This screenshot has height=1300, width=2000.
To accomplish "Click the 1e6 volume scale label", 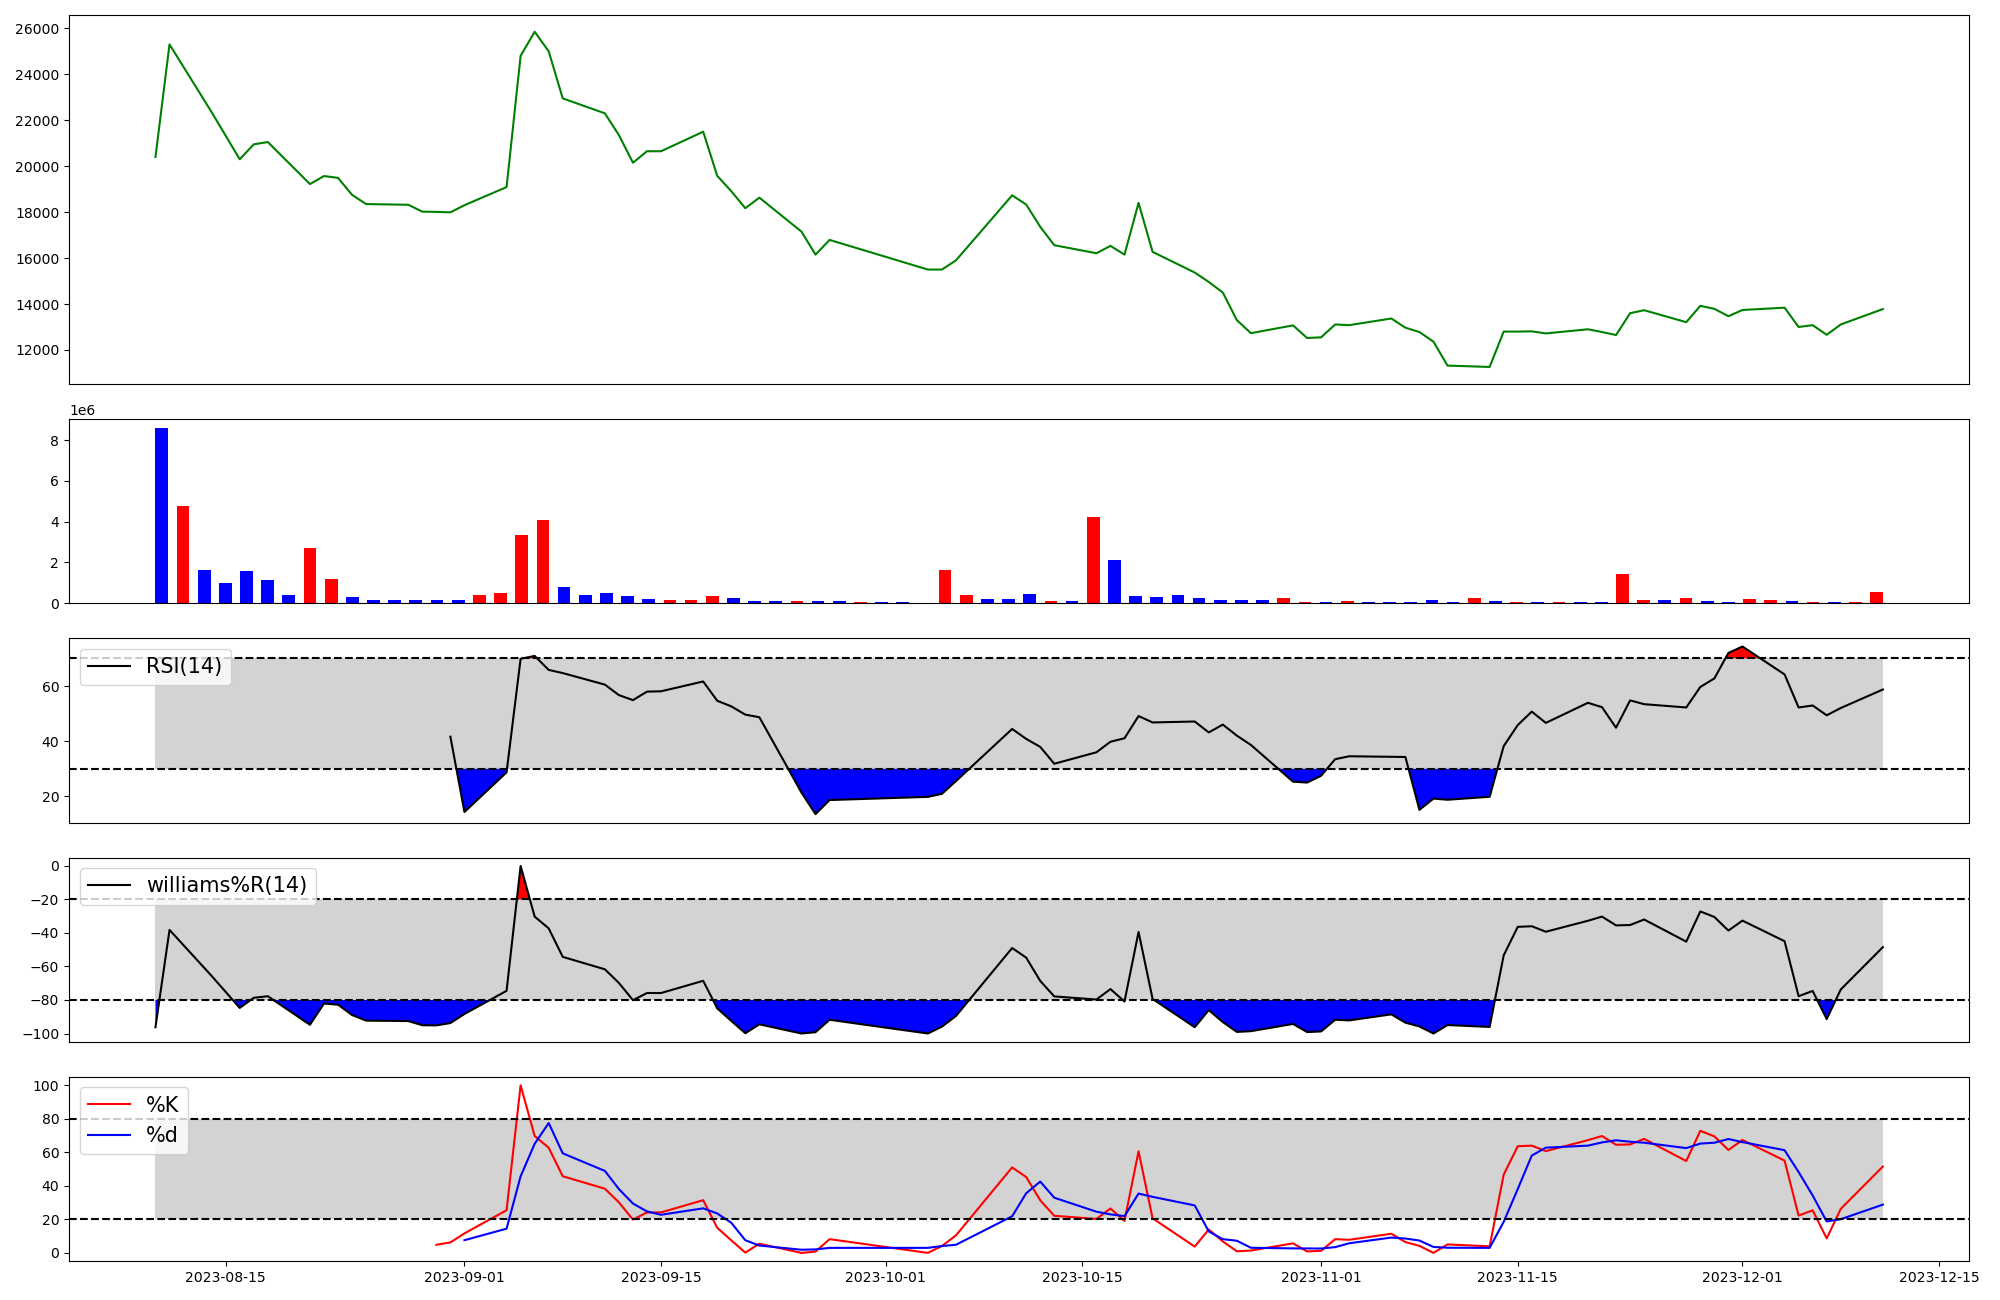I will coord(82,411).
